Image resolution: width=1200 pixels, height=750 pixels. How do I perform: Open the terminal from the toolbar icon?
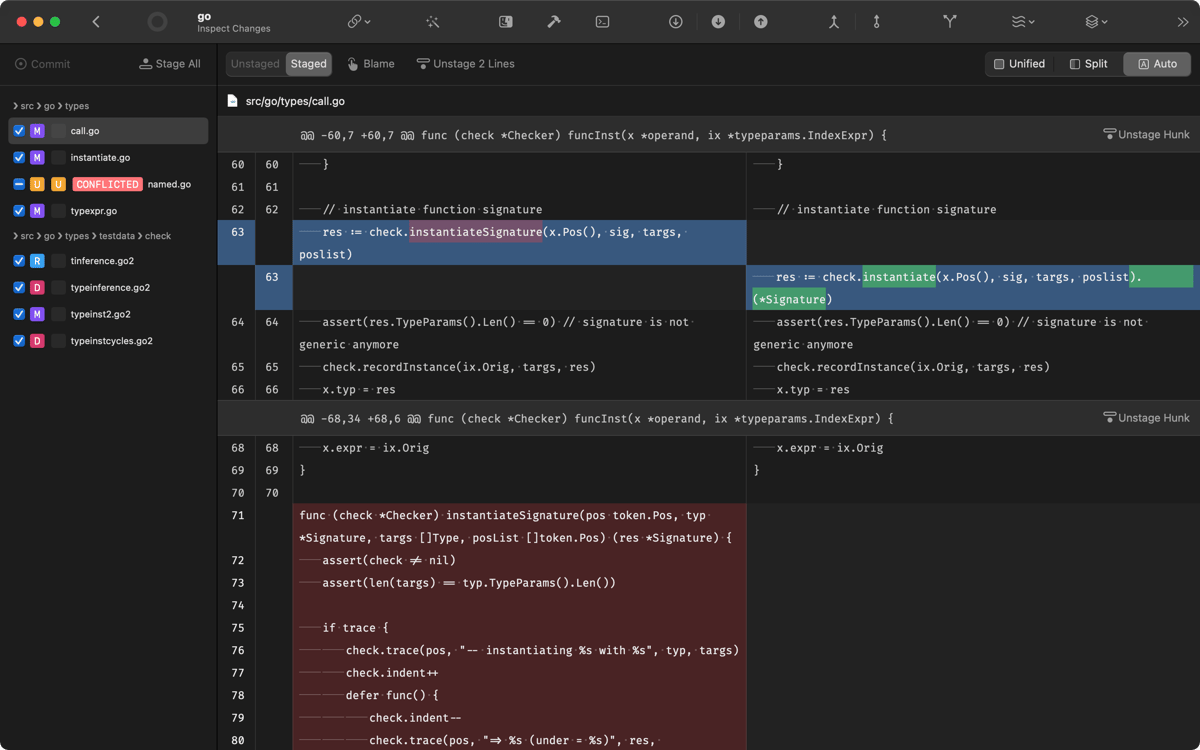tap(602, 22)
